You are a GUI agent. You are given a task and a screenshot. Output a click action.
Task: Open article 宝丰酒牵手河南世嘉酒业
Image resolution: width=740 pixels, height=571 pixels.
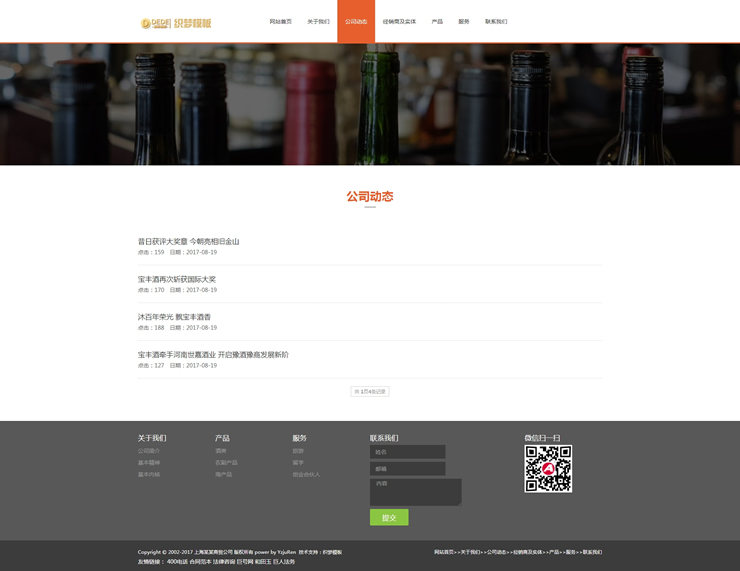pos(213,355)
